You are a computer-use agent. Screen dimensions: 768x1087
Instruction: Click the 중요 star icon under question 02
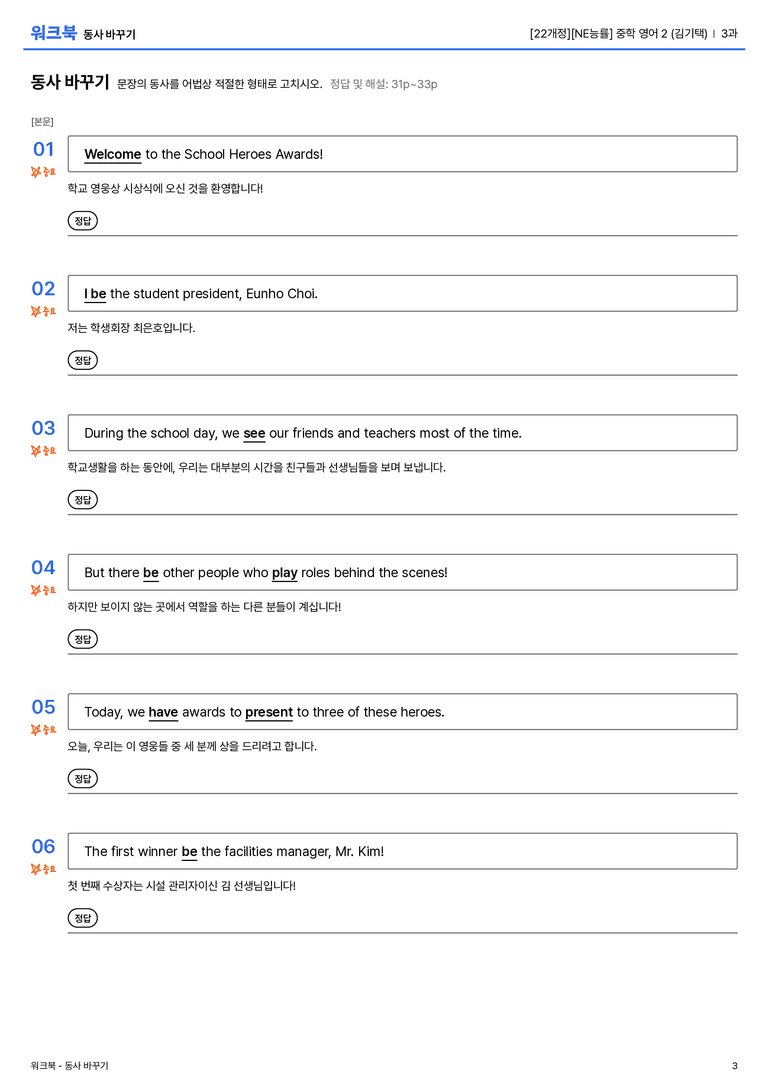tap(43, 311)
